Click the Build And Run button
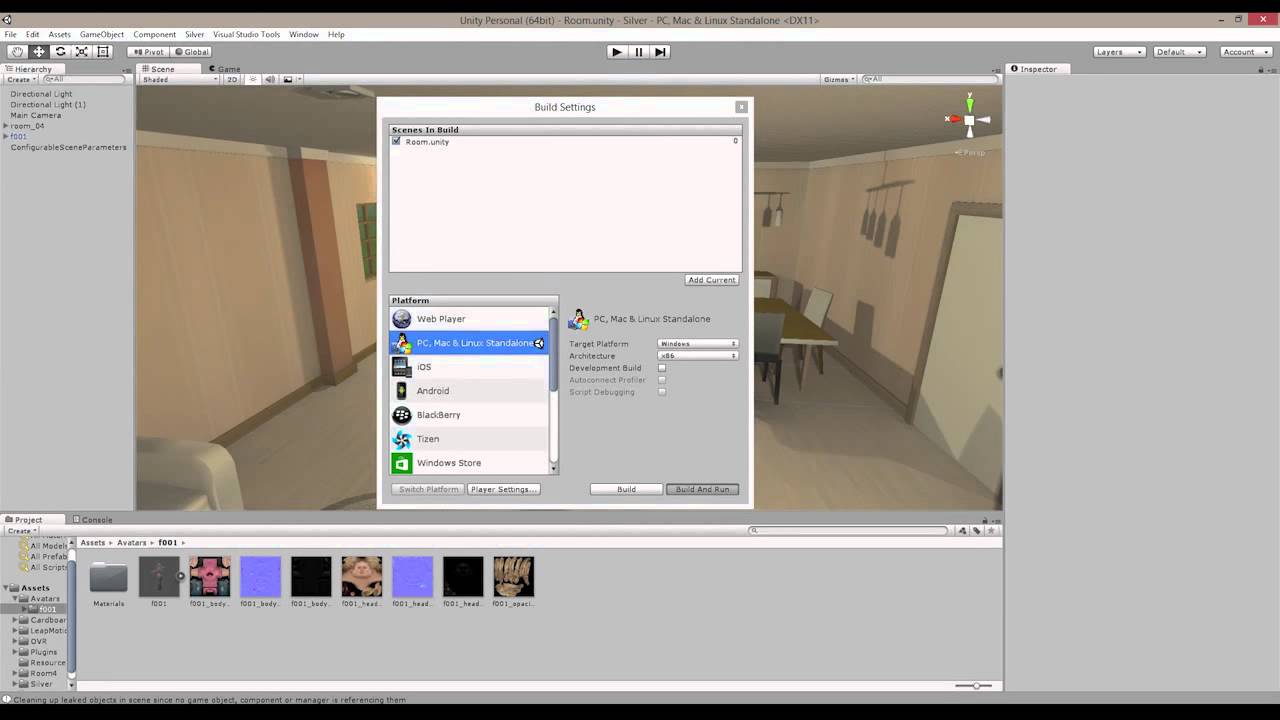The width and height of the screenshot is (1280, 720). (x=702, y=489)
